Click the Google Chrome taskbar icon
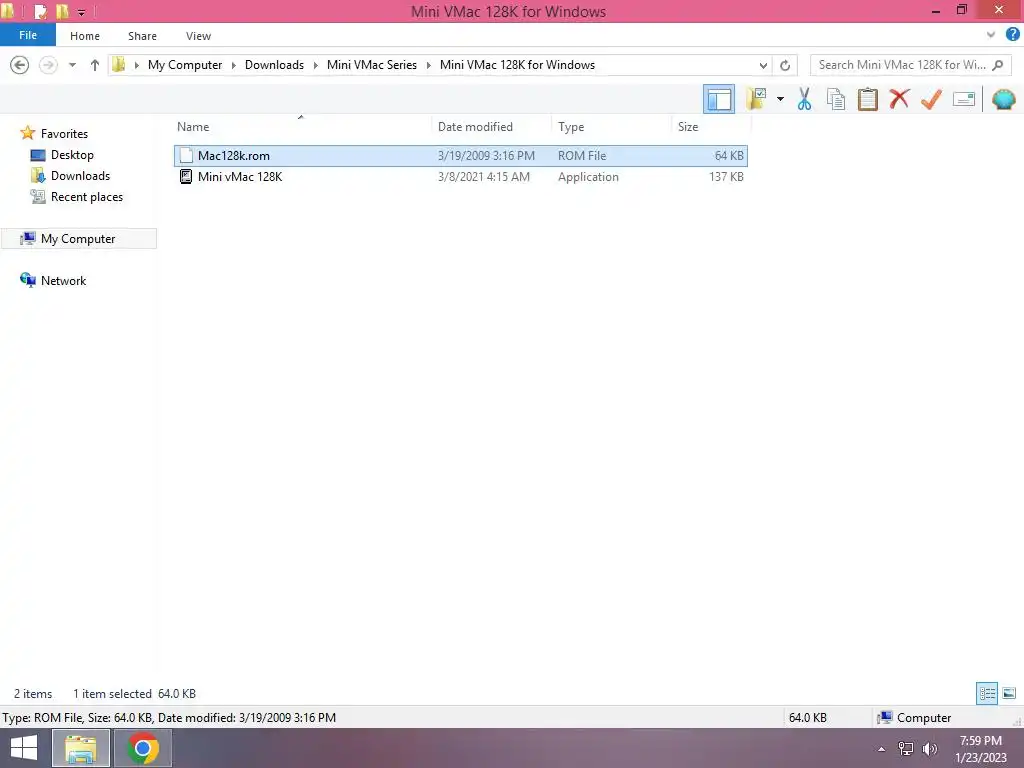The height and width of the screenshot is (768, 1024). 143,748
